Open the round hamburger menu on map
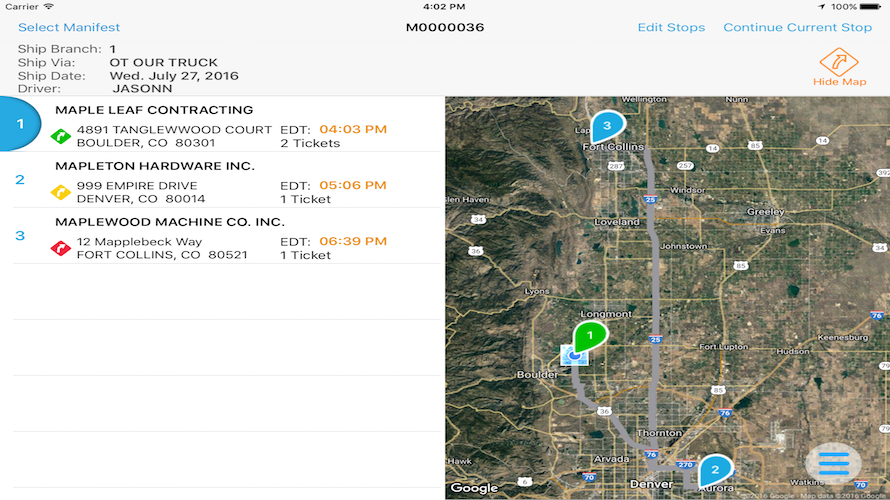 coord(833,462)
